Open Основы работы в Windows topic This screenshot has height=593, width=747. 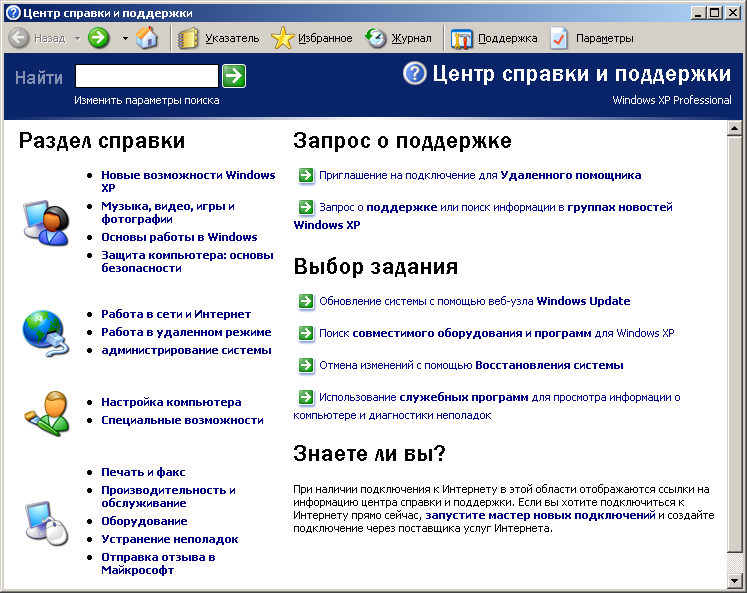179,237
